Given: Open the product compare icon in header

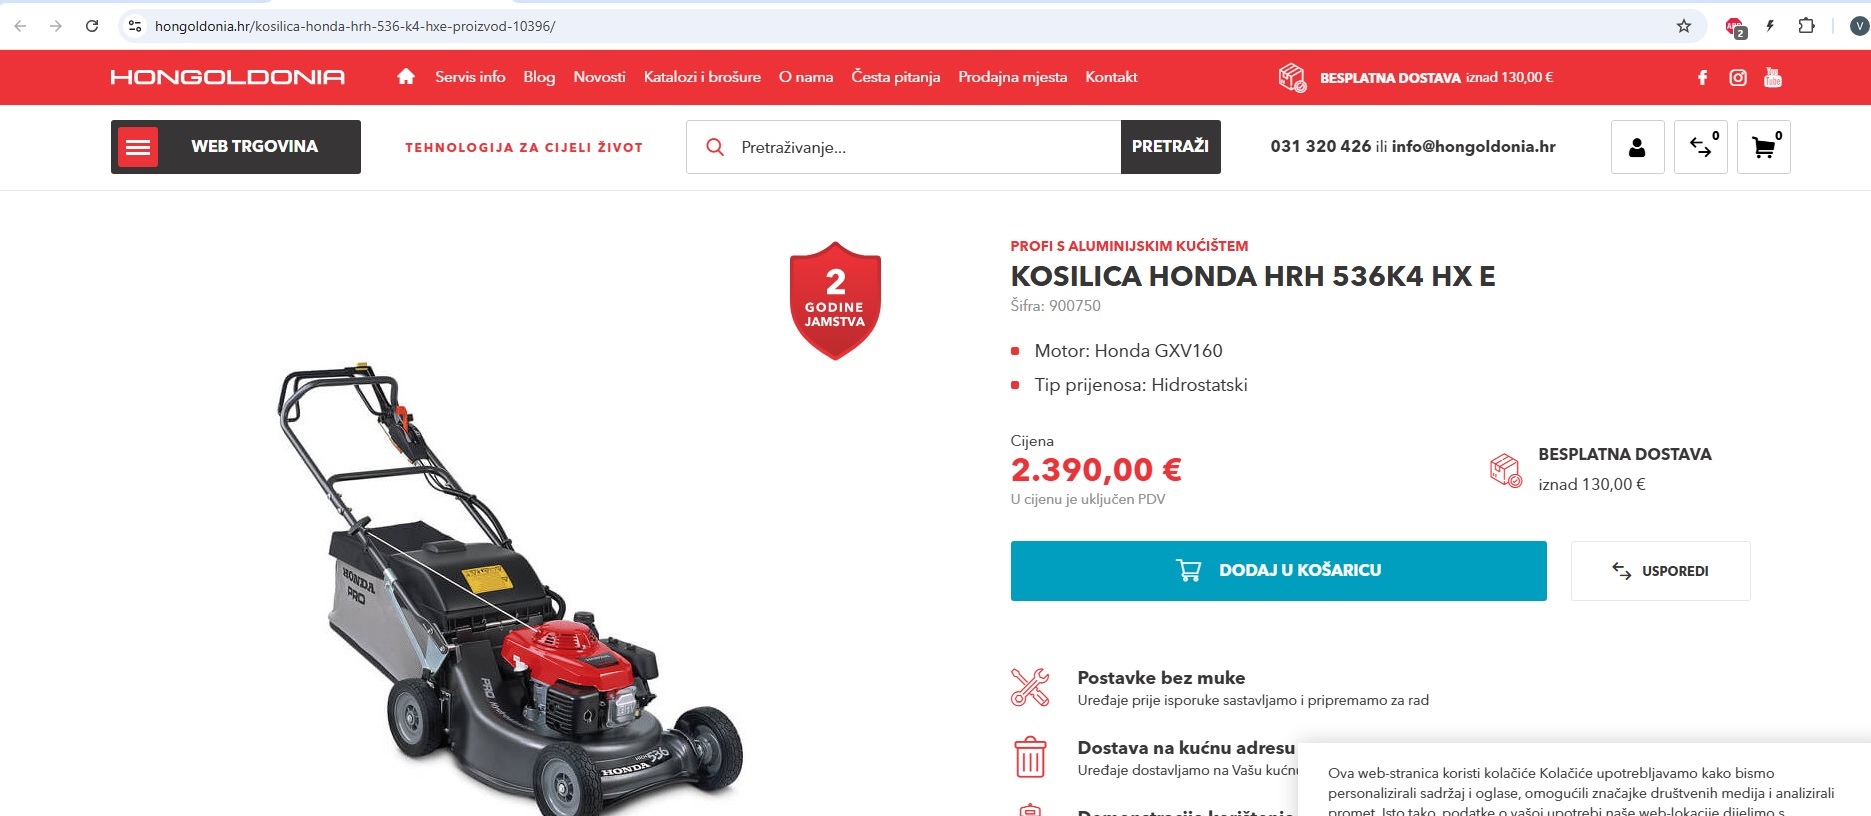Looking at the screenshot, I should [1701, 147].
